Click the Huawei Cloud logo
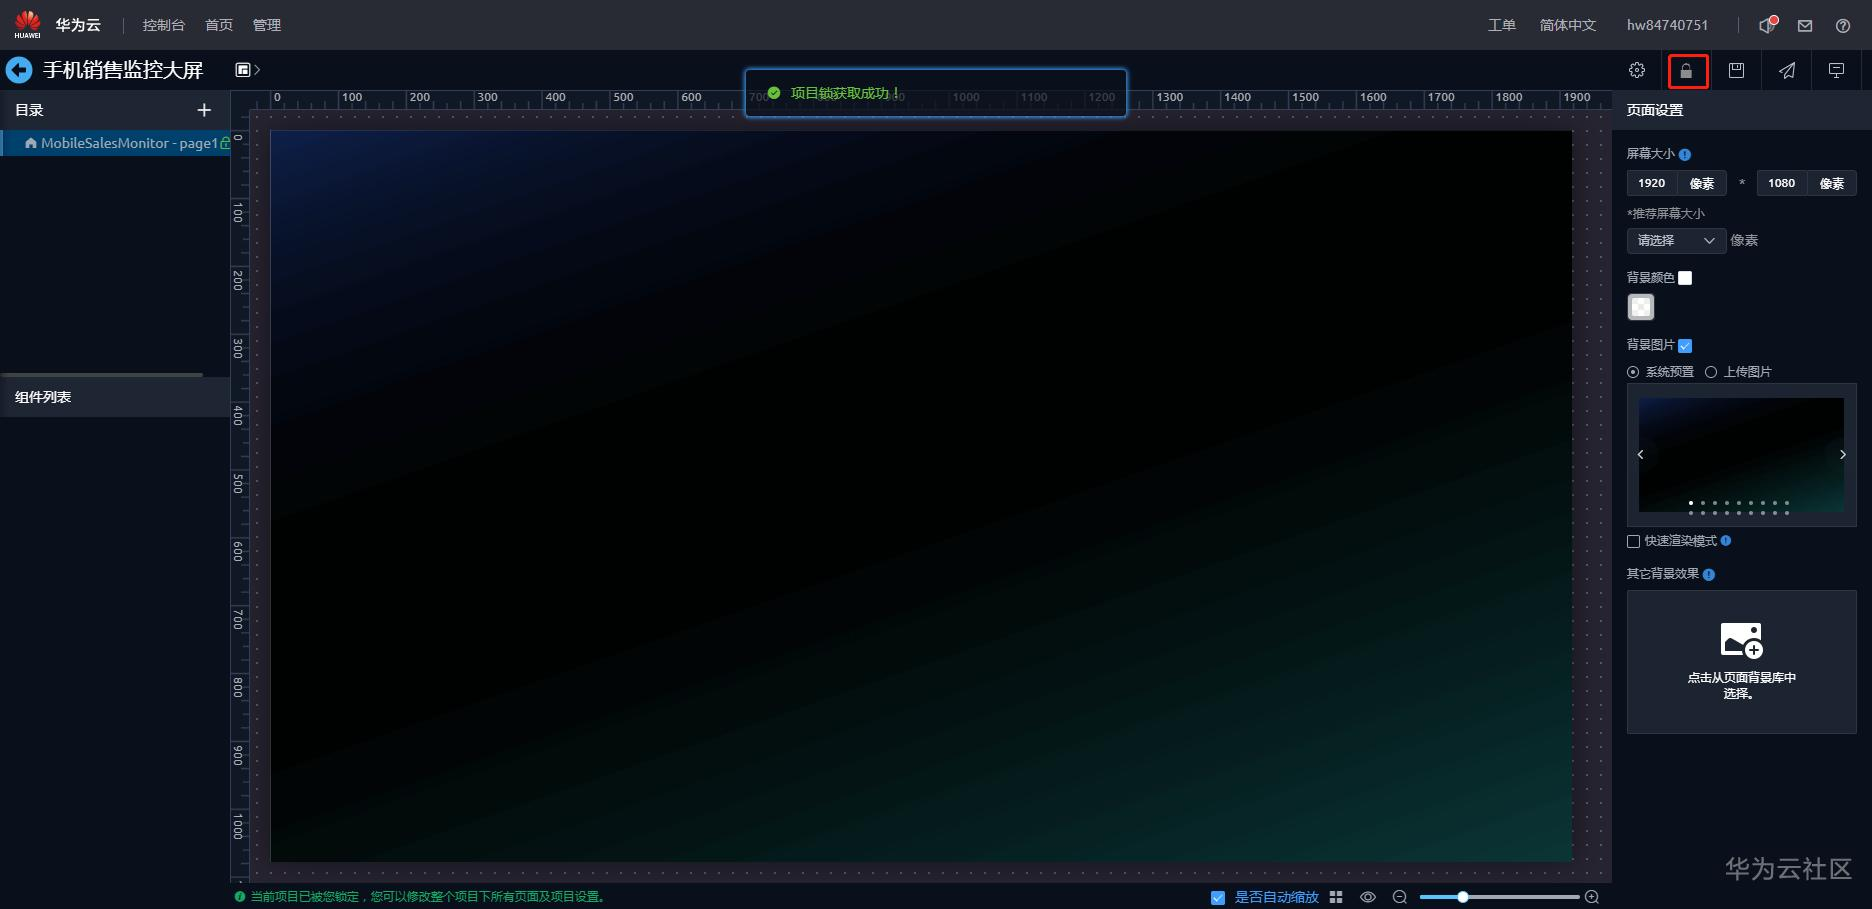Image resolution: width=1872 pixels, height=909 pixels. click(28, 24)
